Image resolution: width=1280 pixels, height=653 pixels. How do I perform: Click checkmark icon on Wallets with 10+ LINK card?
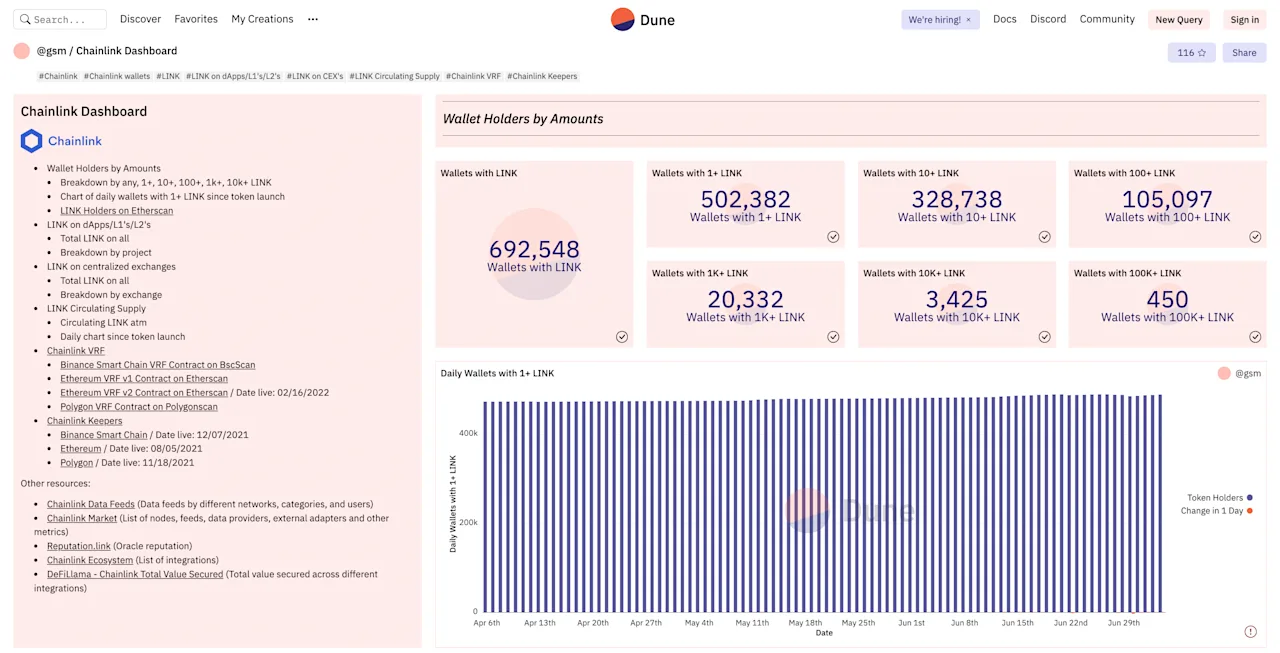click(x=1044, y=237)
